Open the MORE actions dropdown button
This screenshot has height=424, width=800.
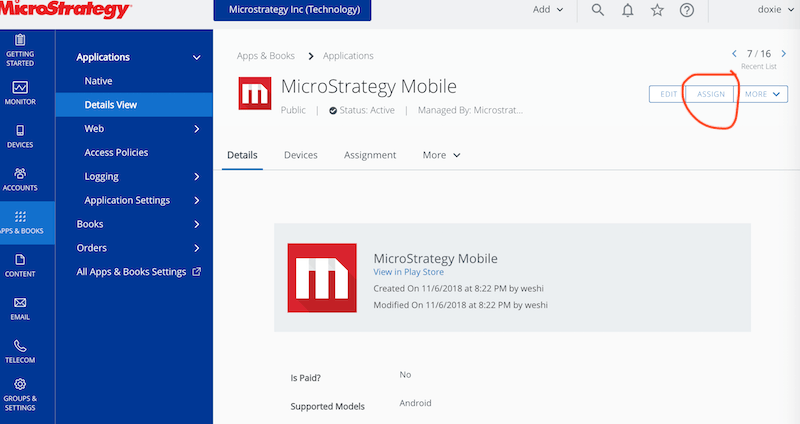point(762,94)
